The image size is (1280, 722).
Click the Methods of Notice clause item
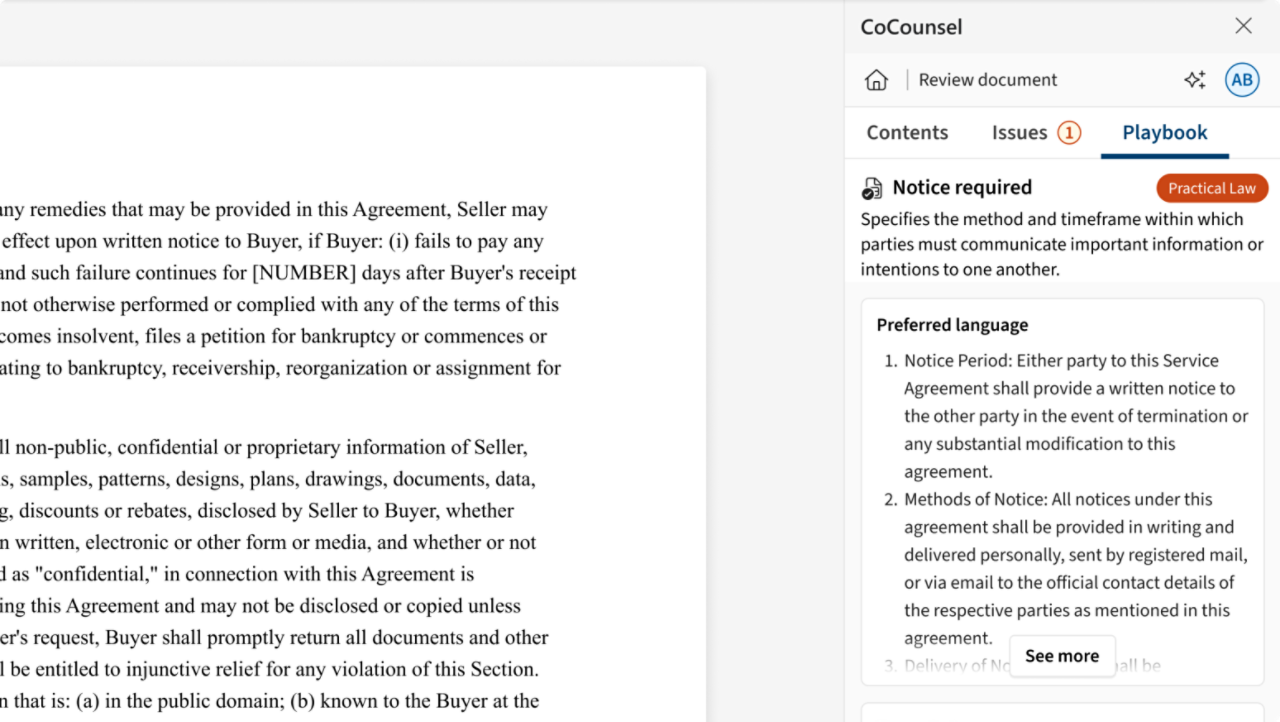(1067, 568)
